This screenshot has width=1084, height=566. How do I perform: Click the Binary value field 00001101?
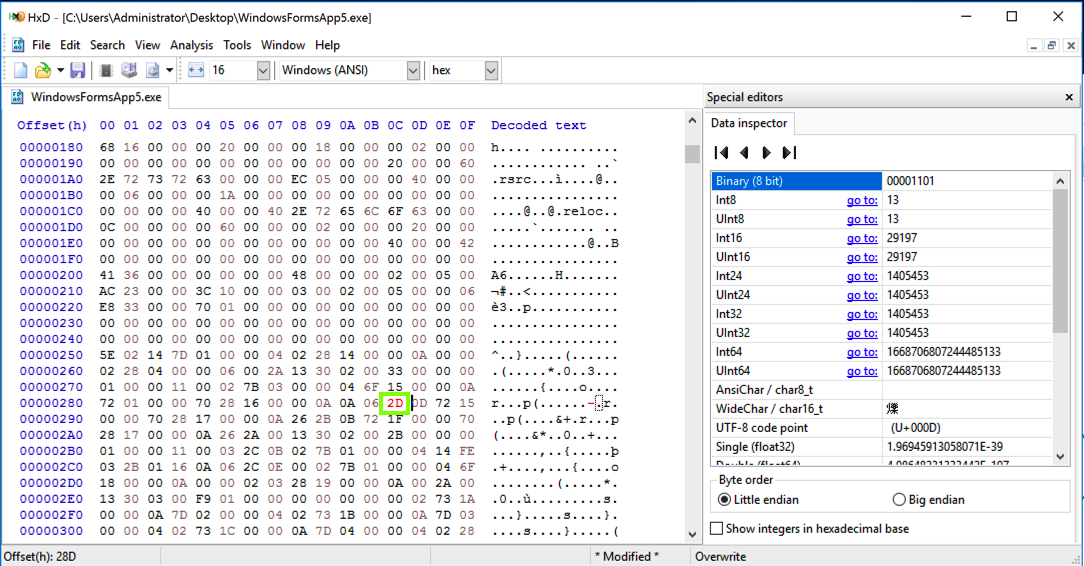pyautogui.click(x=966, y=181)
